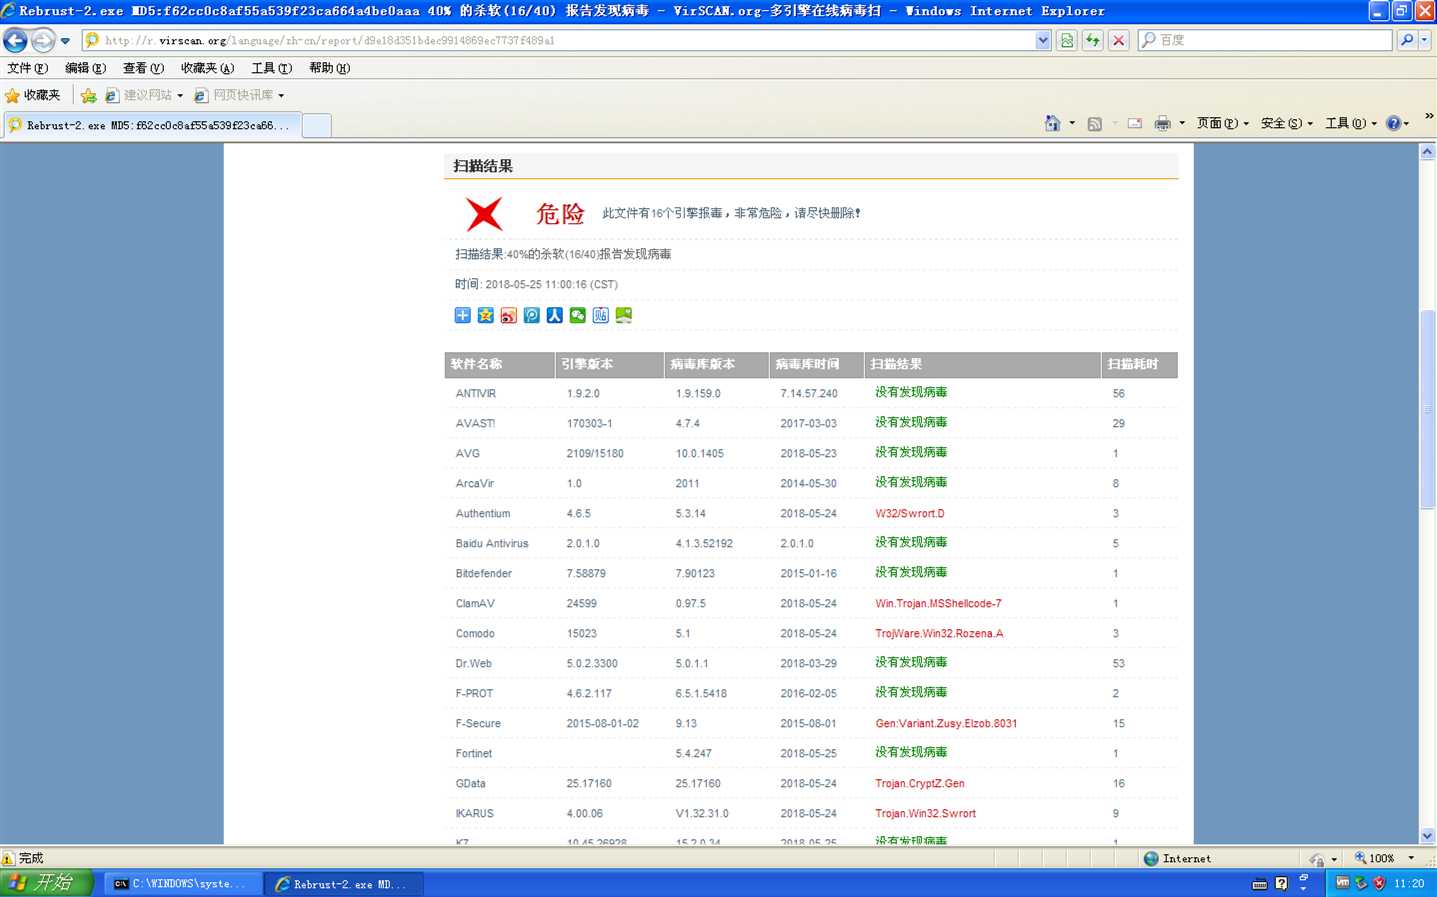
Task: Click the red Stop loading icon
Action: coord(1119,40)
